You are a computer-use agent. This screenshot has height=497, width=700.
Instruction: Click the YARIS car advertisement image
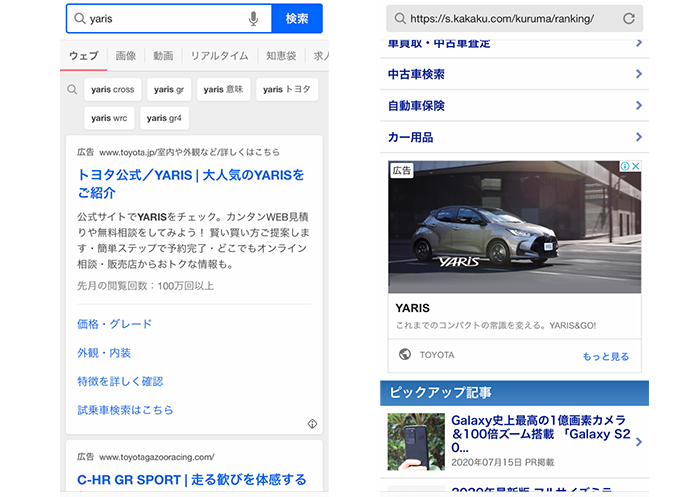pyautogui.click(x=514, y=227)
